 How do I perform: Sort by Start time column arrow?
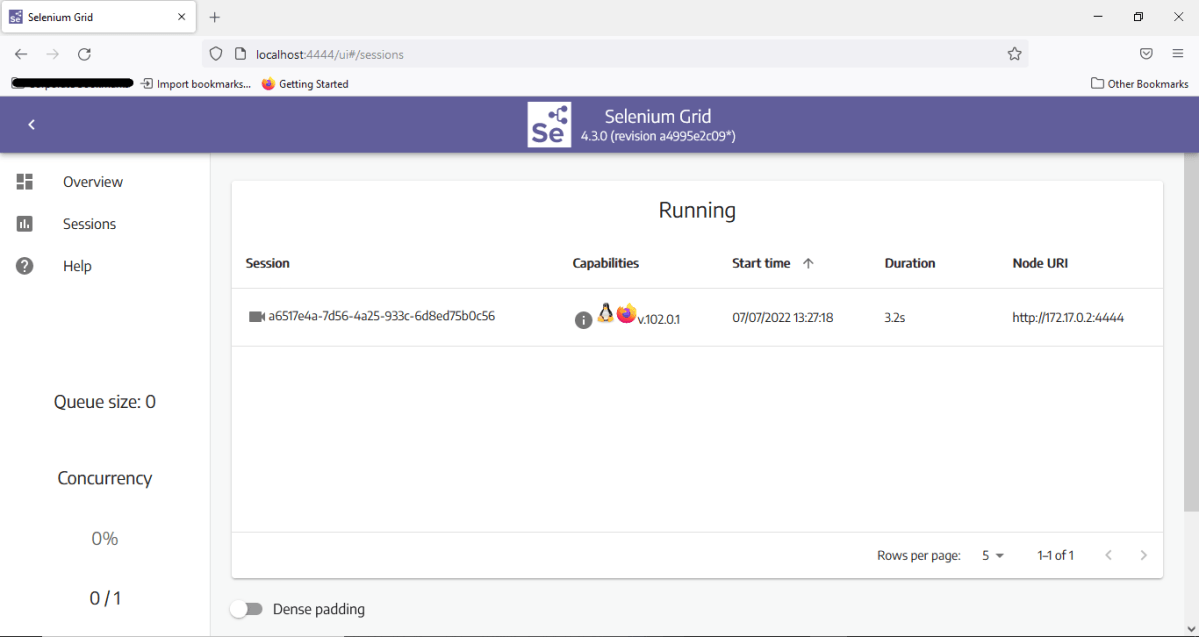pos(808,263)
